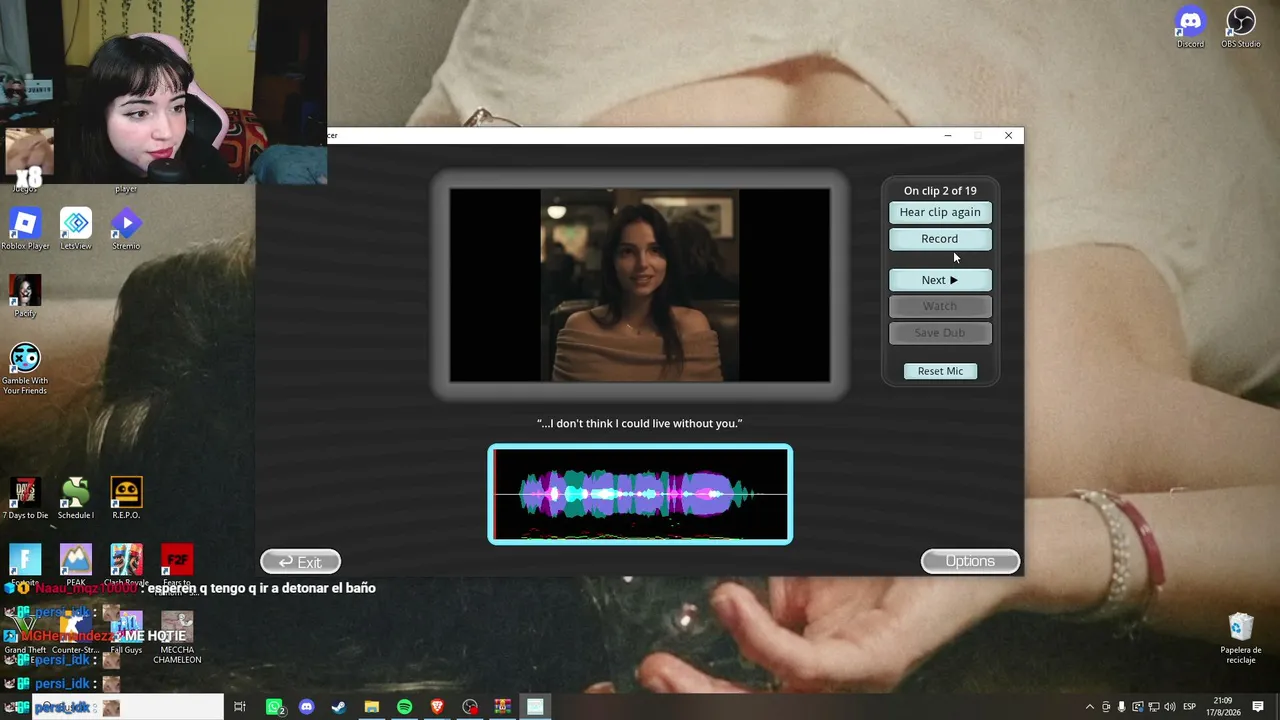Screen dimensions: 1280x720
Task: Replay audio with Hear clip again
Action: click(940, 212)
